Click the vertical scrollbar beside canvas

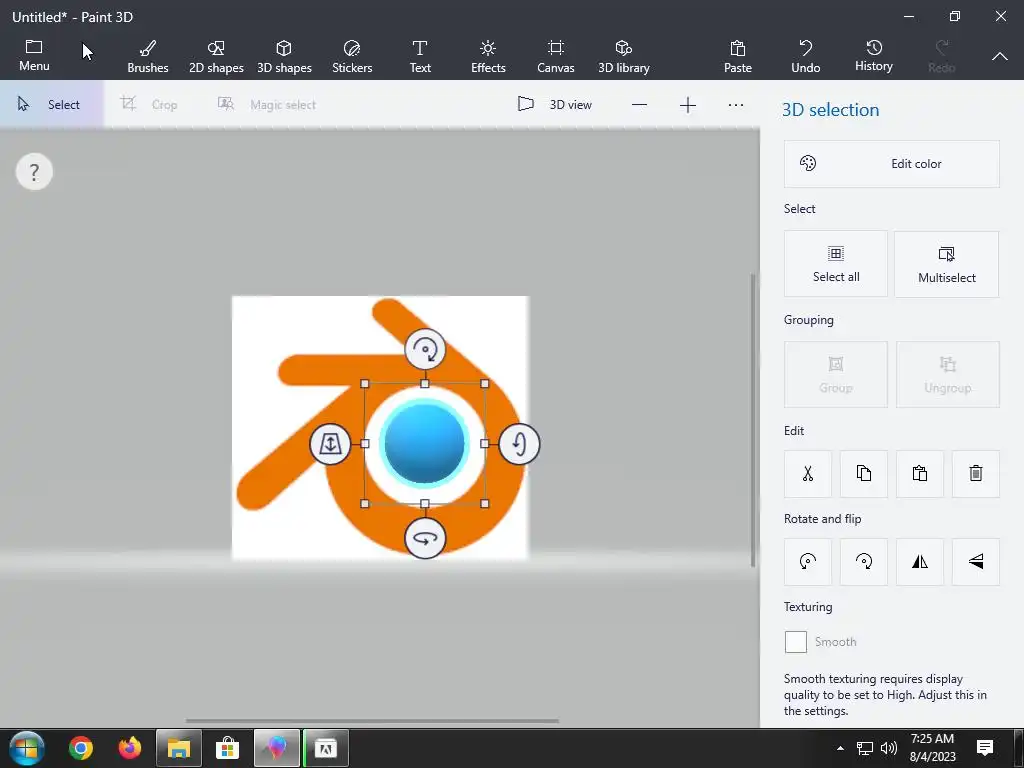tap(753, 421)
